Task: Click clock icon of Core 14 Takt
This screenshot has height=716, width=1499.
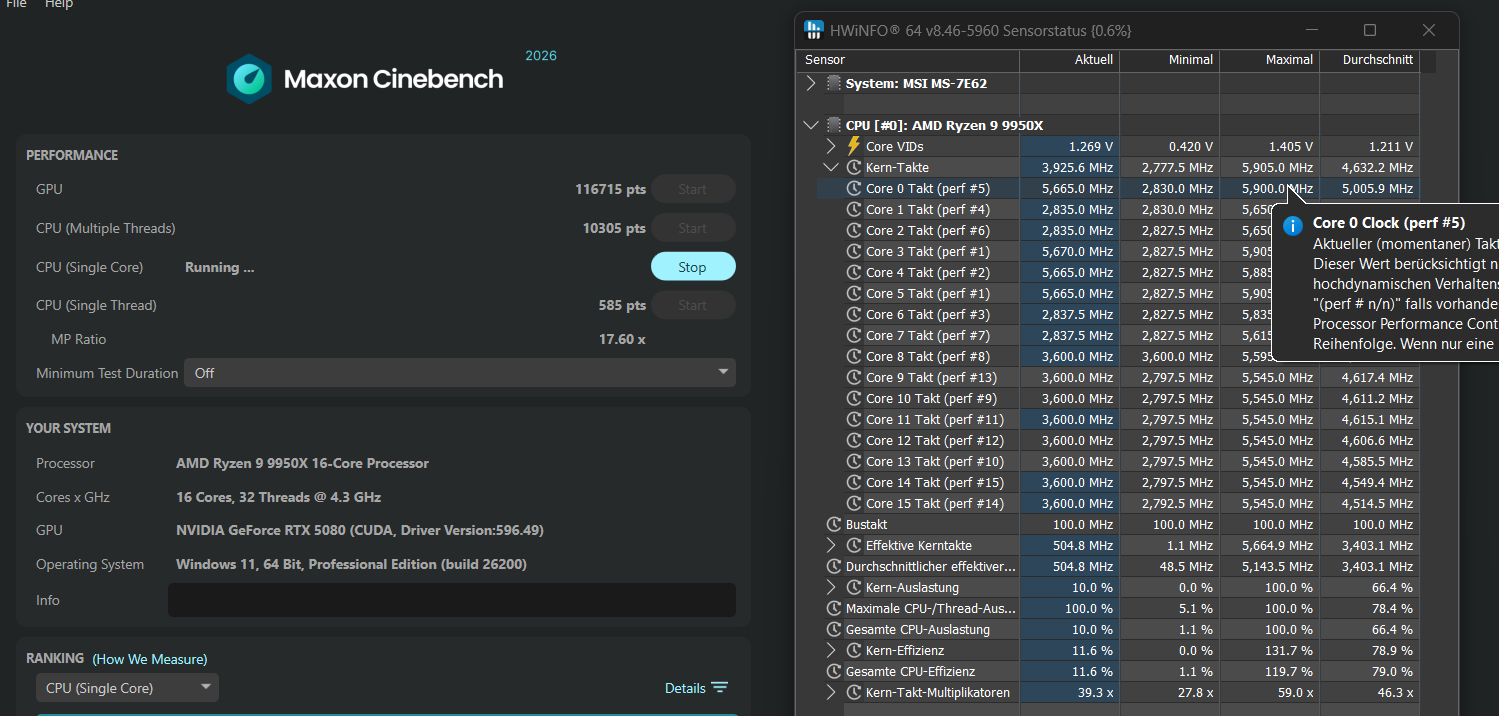Action: click(854, 482)
